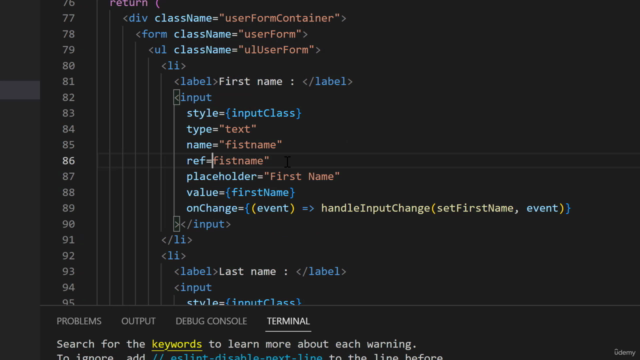Click the input tag on line 82
The image size is (640, 360).
(193, 98)
